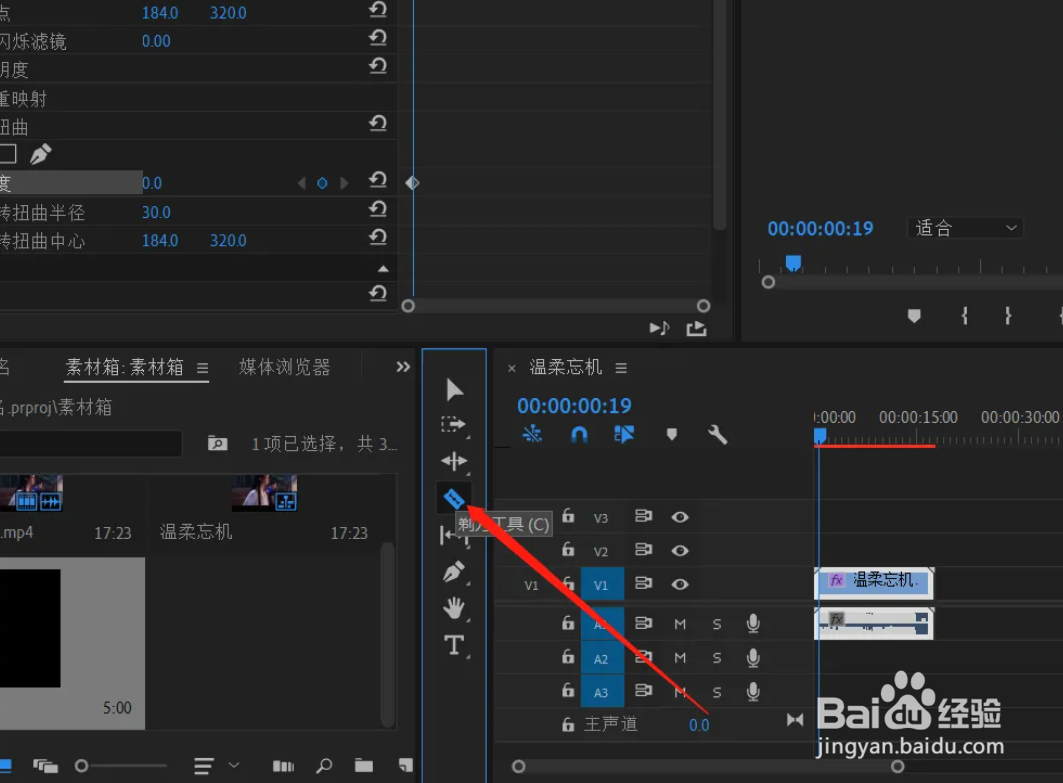Click Mark In button in program monitor
The width and height of the screenshot is (1063, 783).
click(x=964, y=315)
